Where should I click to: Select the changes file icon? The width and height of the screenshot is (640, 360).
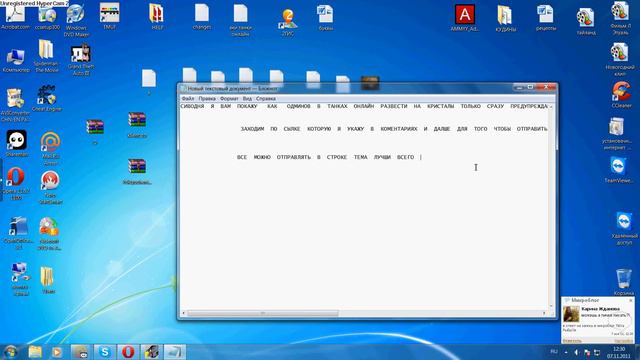[x=202, y=16]
